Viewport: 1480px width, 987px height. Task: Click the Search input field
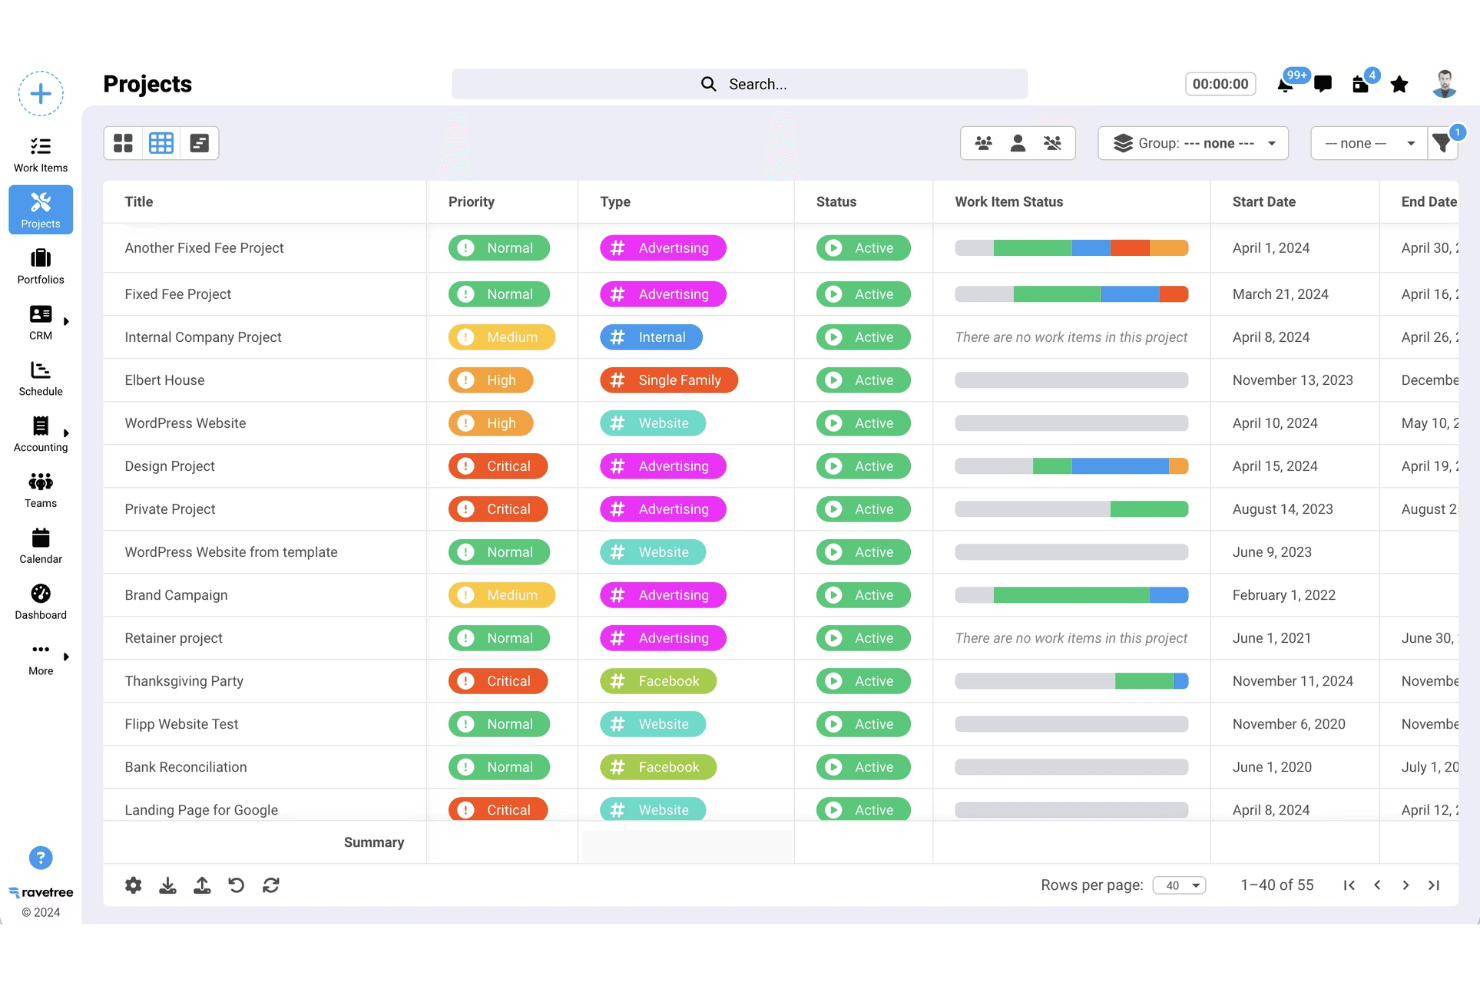(740, 84)
